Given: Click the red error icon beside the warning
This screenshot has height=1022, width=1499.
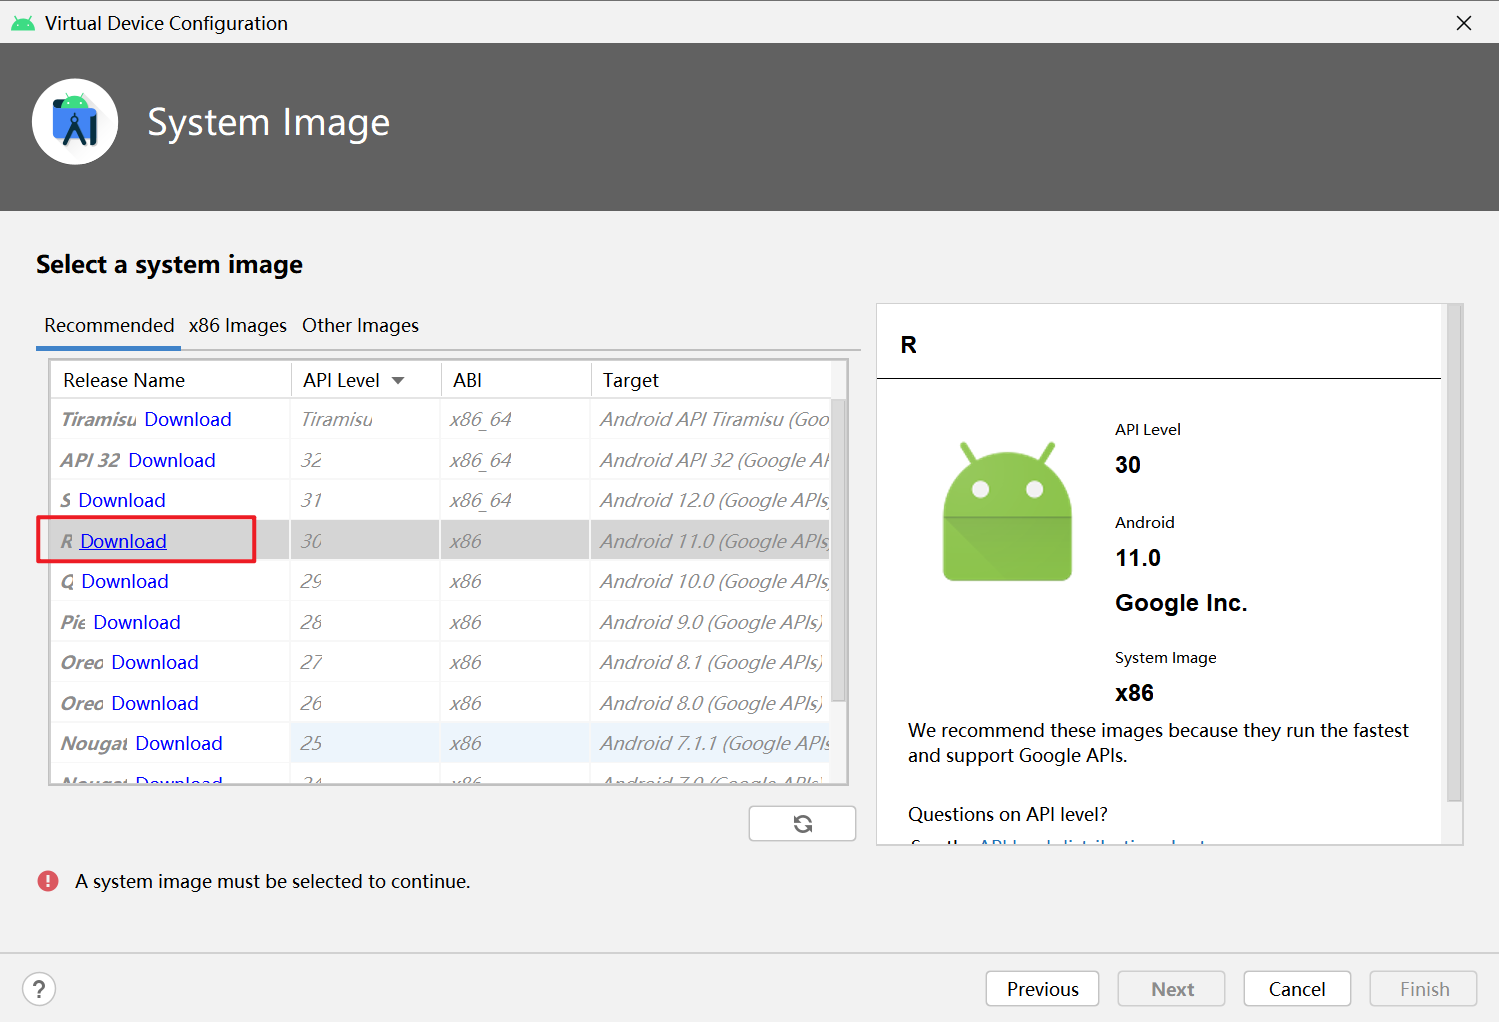Looking at the screenshot, I should (48, 881).
